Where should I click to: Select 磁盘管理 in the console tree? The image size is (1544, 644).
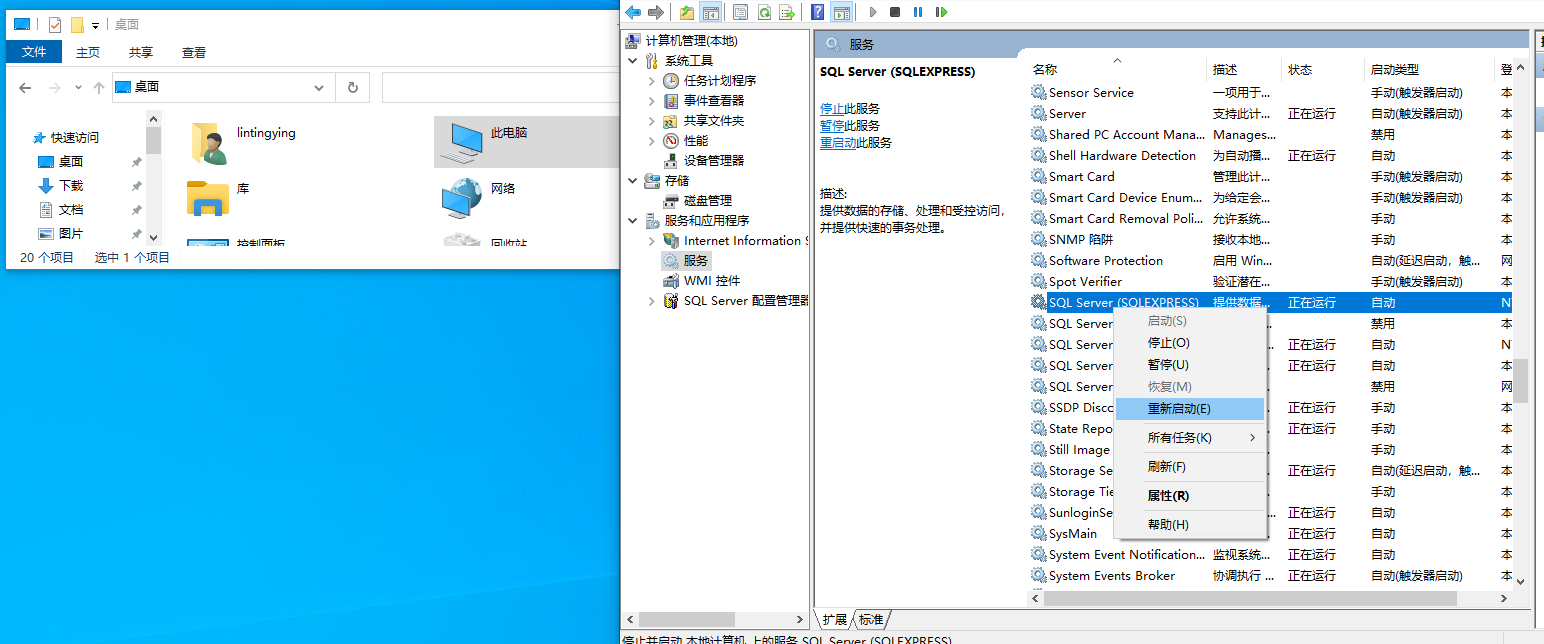click(x=708, y=201)
